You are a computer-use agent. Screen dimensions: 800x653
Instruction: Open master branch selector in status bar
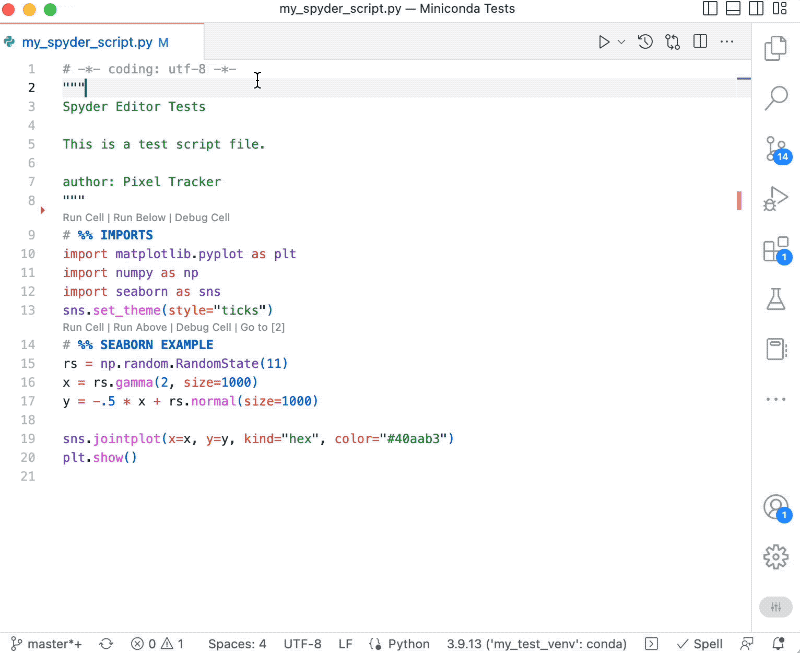46,644
